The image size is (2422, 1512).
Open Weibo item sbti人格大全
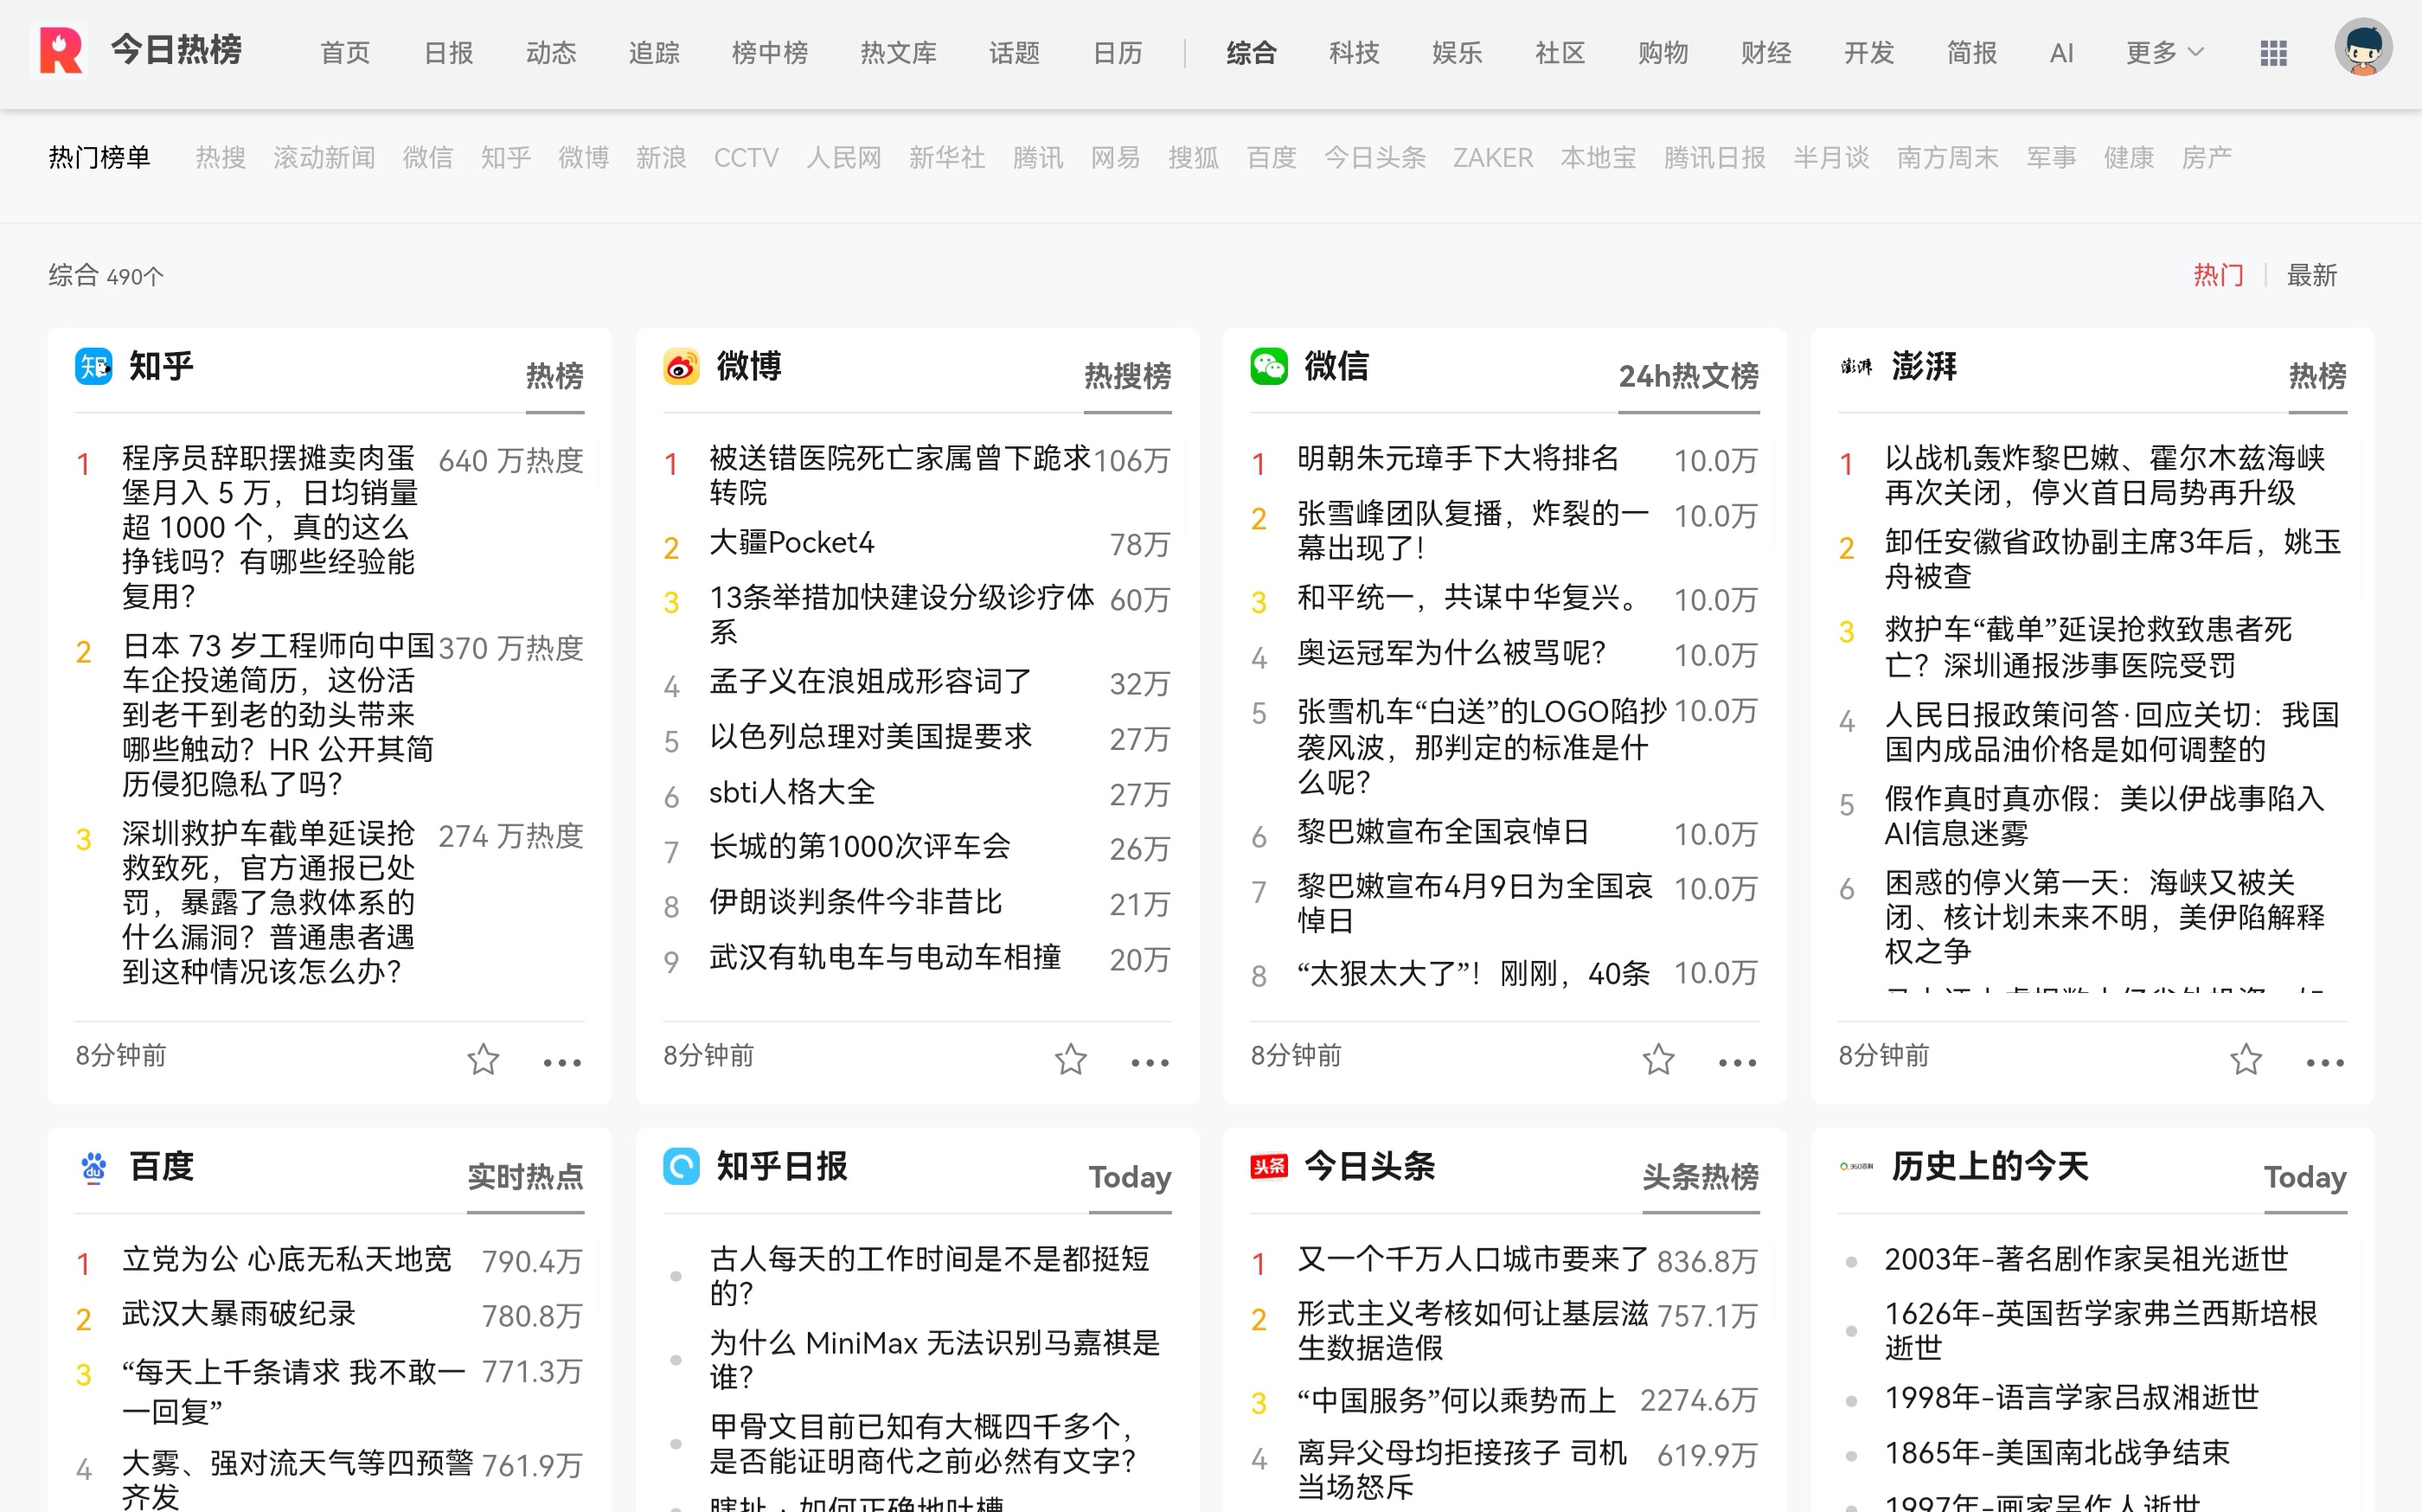[x=792, y=792]
